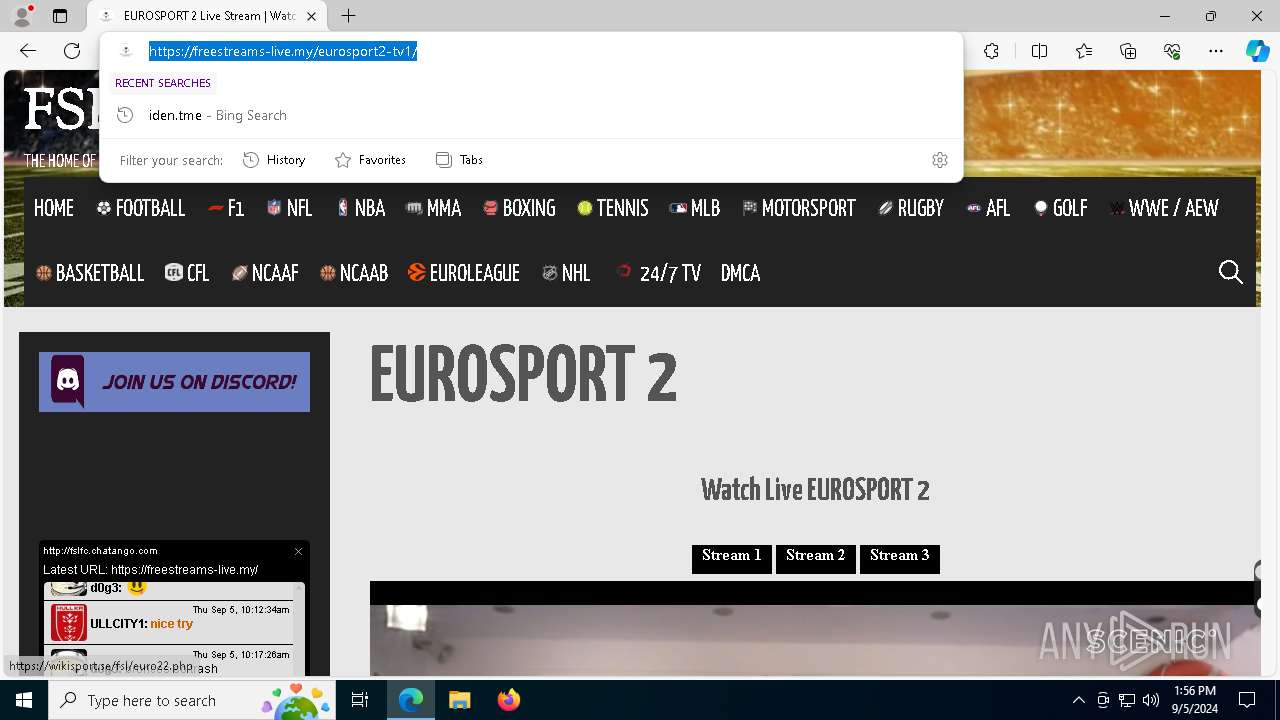Open the site search magnifier icon

(x=1231, y=272)
